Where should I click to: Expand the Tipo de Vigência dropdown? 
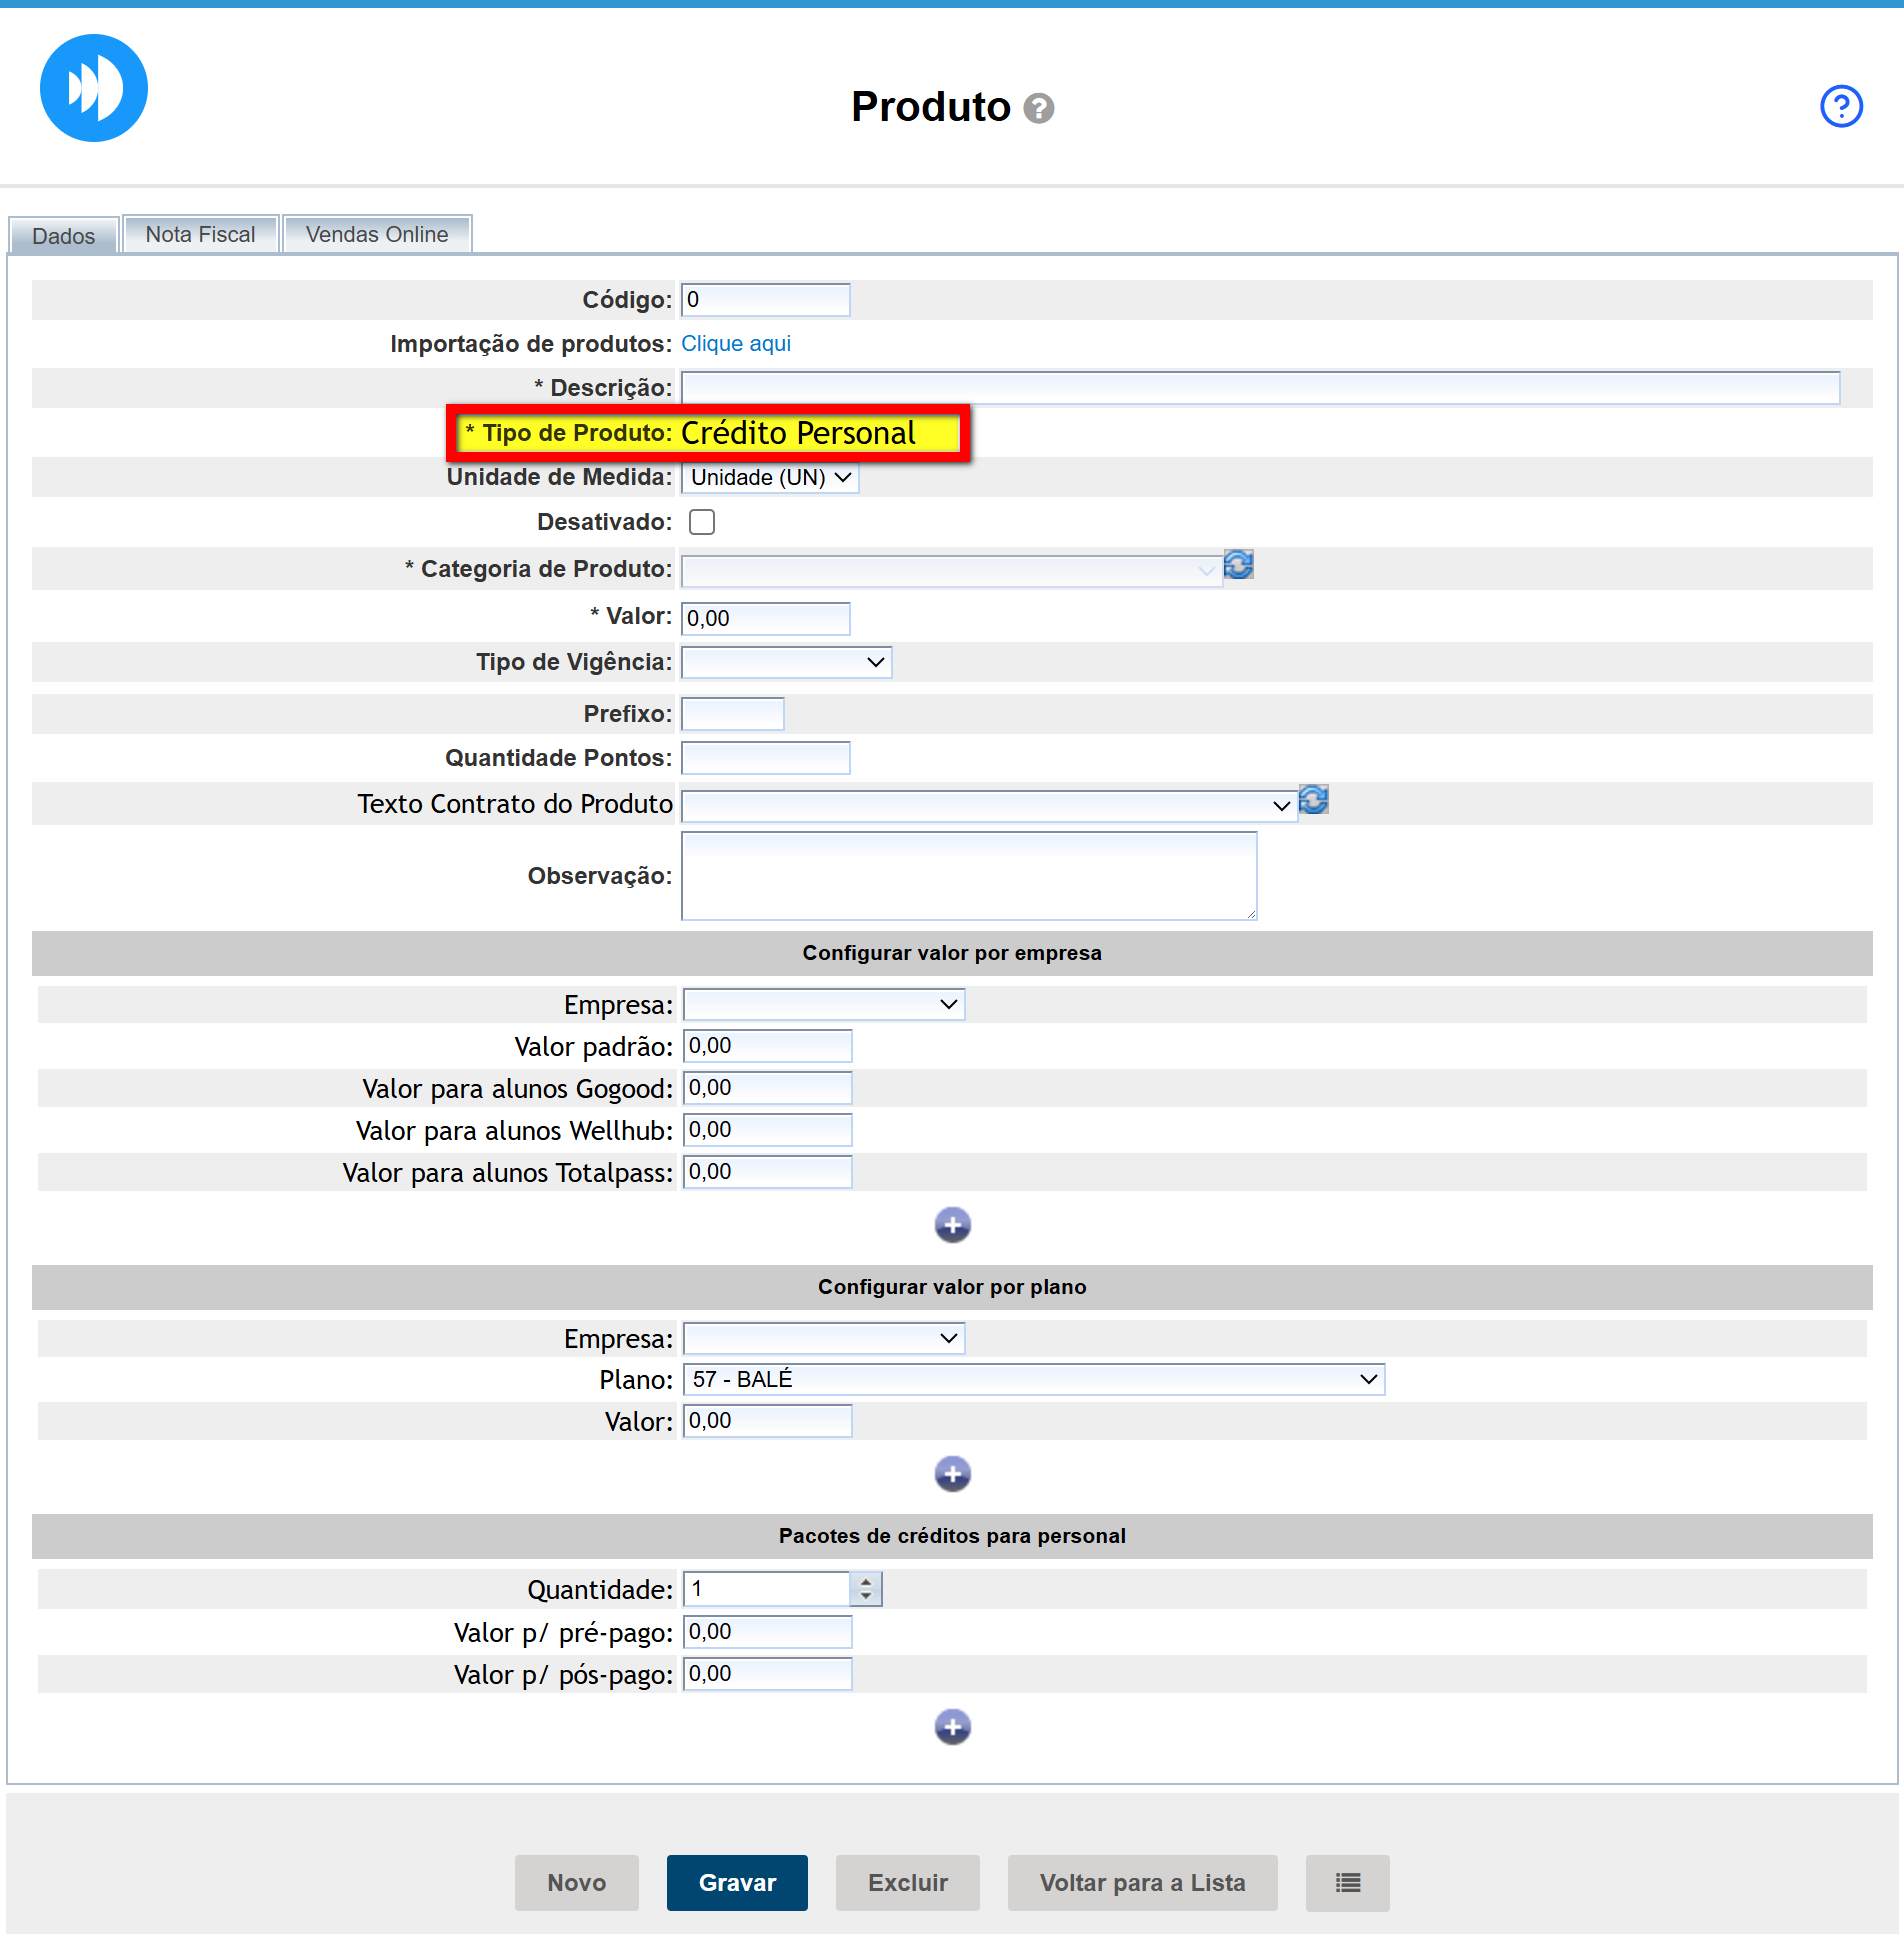786,662
